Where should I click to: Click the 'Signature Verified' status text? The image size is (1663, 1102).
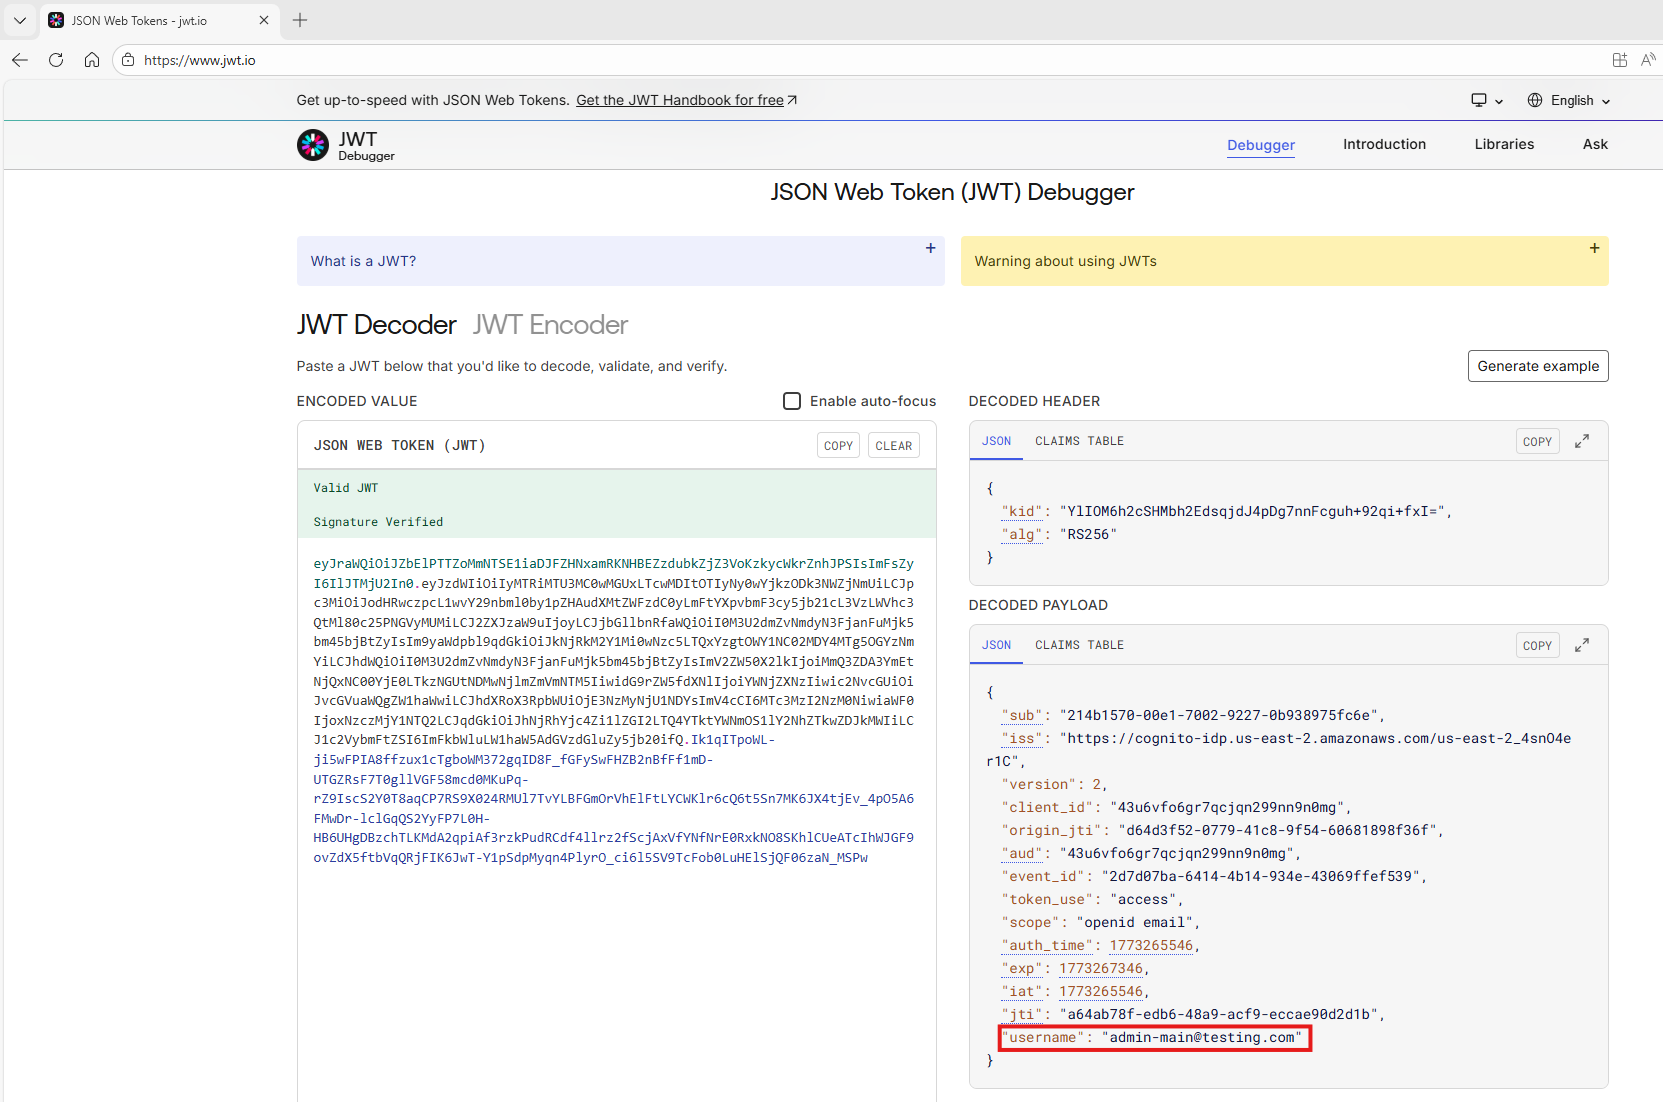[x=378, y=522]
